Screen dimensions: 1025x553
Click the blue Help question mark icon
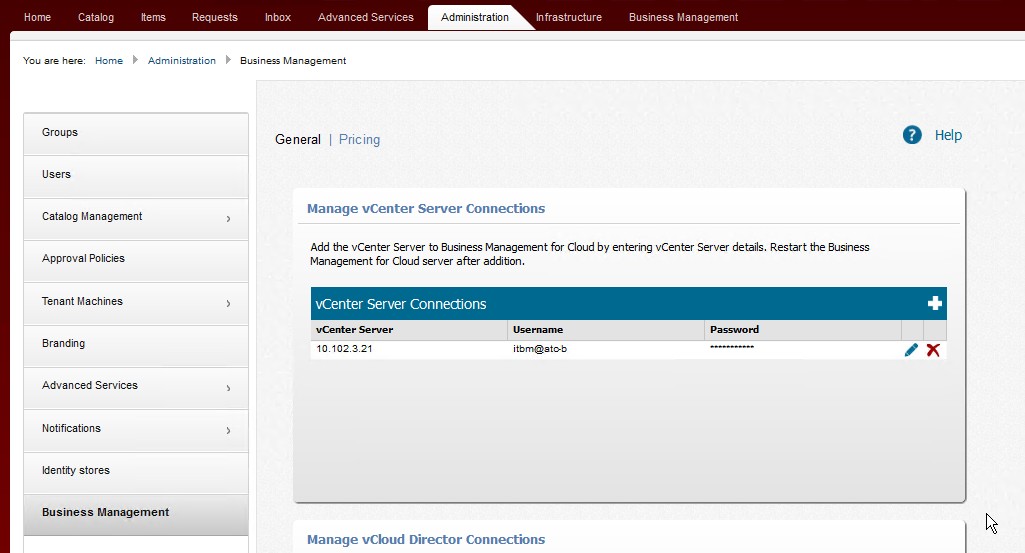[x=912, y=135]
